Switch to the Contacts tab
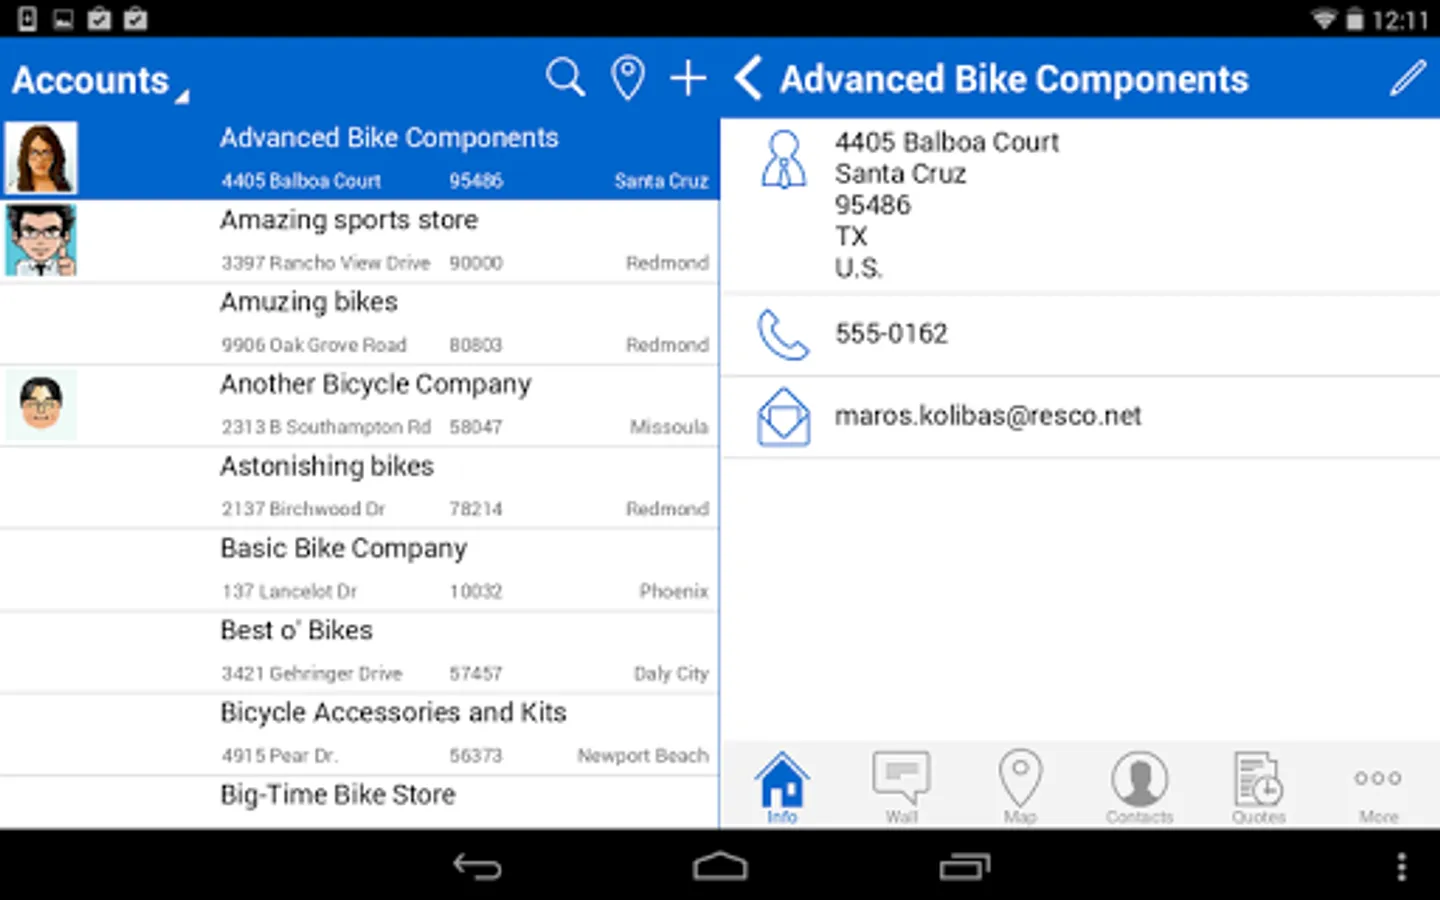Screen dimensions: 1440x900 (1139, 788)
